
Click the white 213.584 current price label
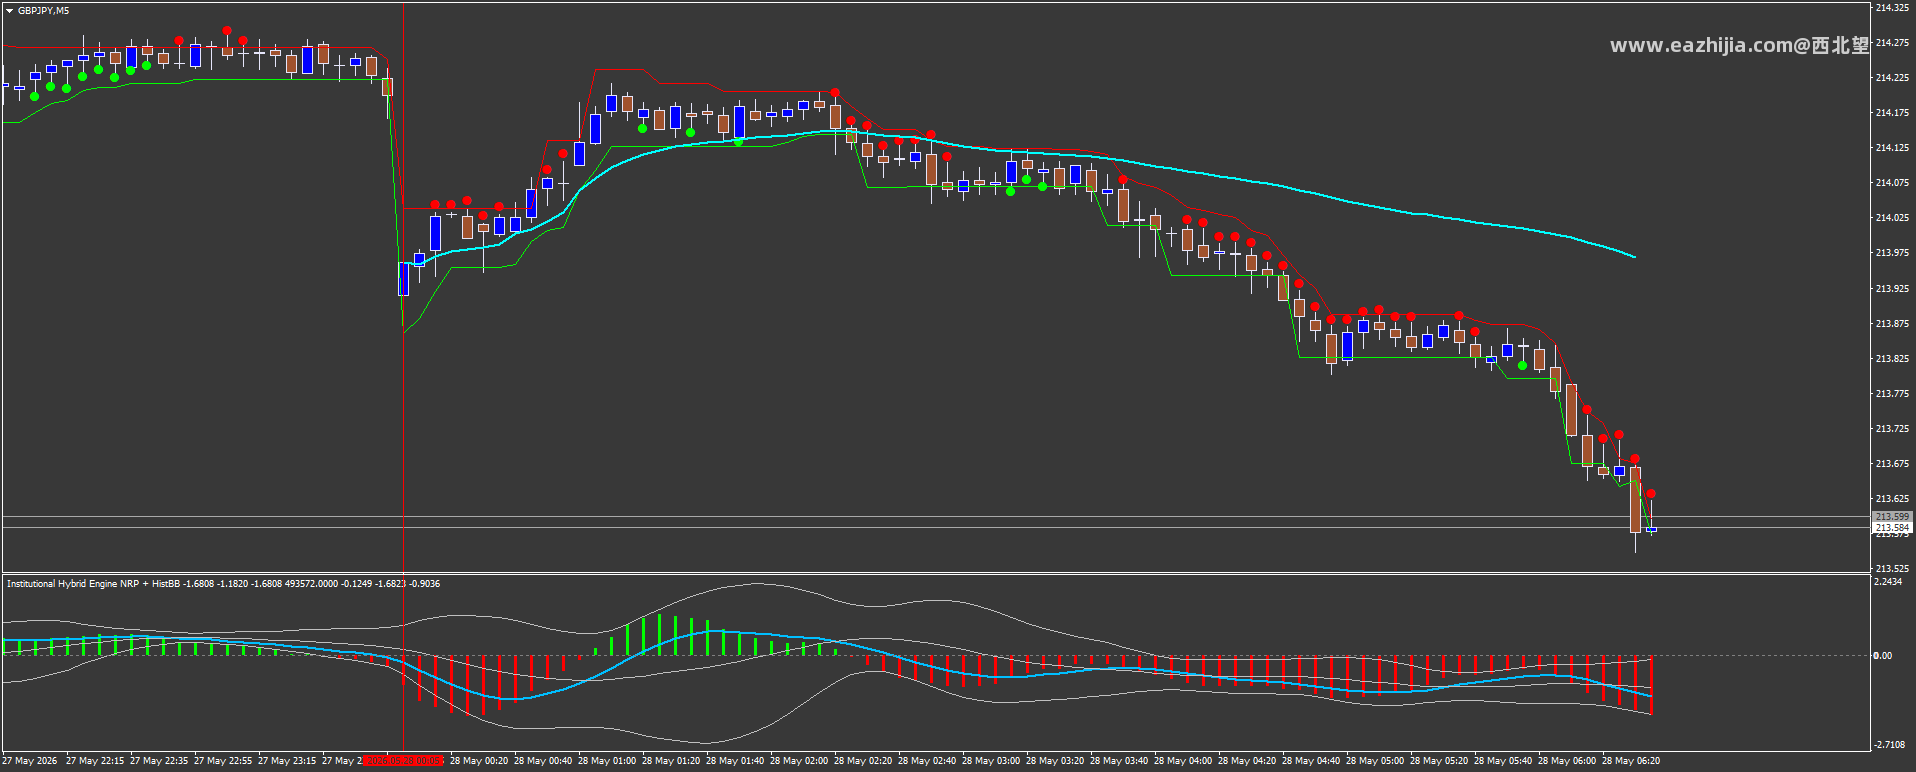click(1892, 527)
